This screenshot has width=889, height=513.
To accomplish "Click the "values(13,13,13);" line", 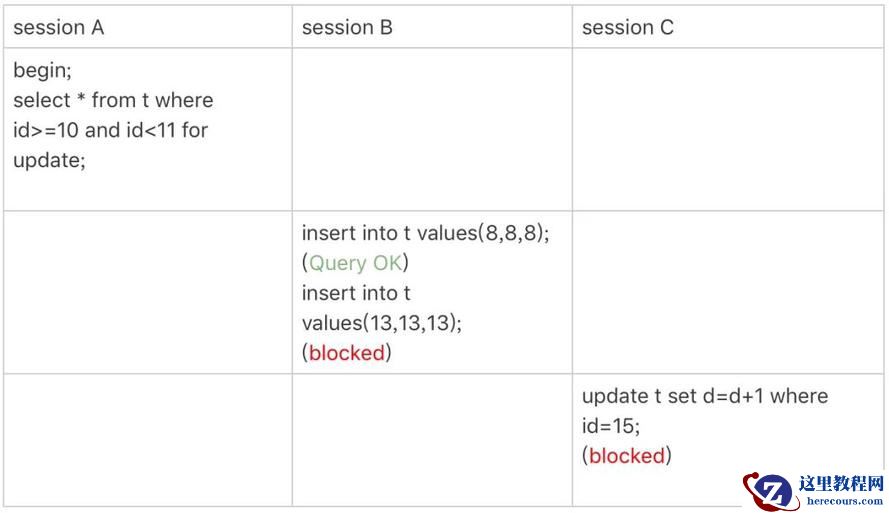I will [382, 323].
